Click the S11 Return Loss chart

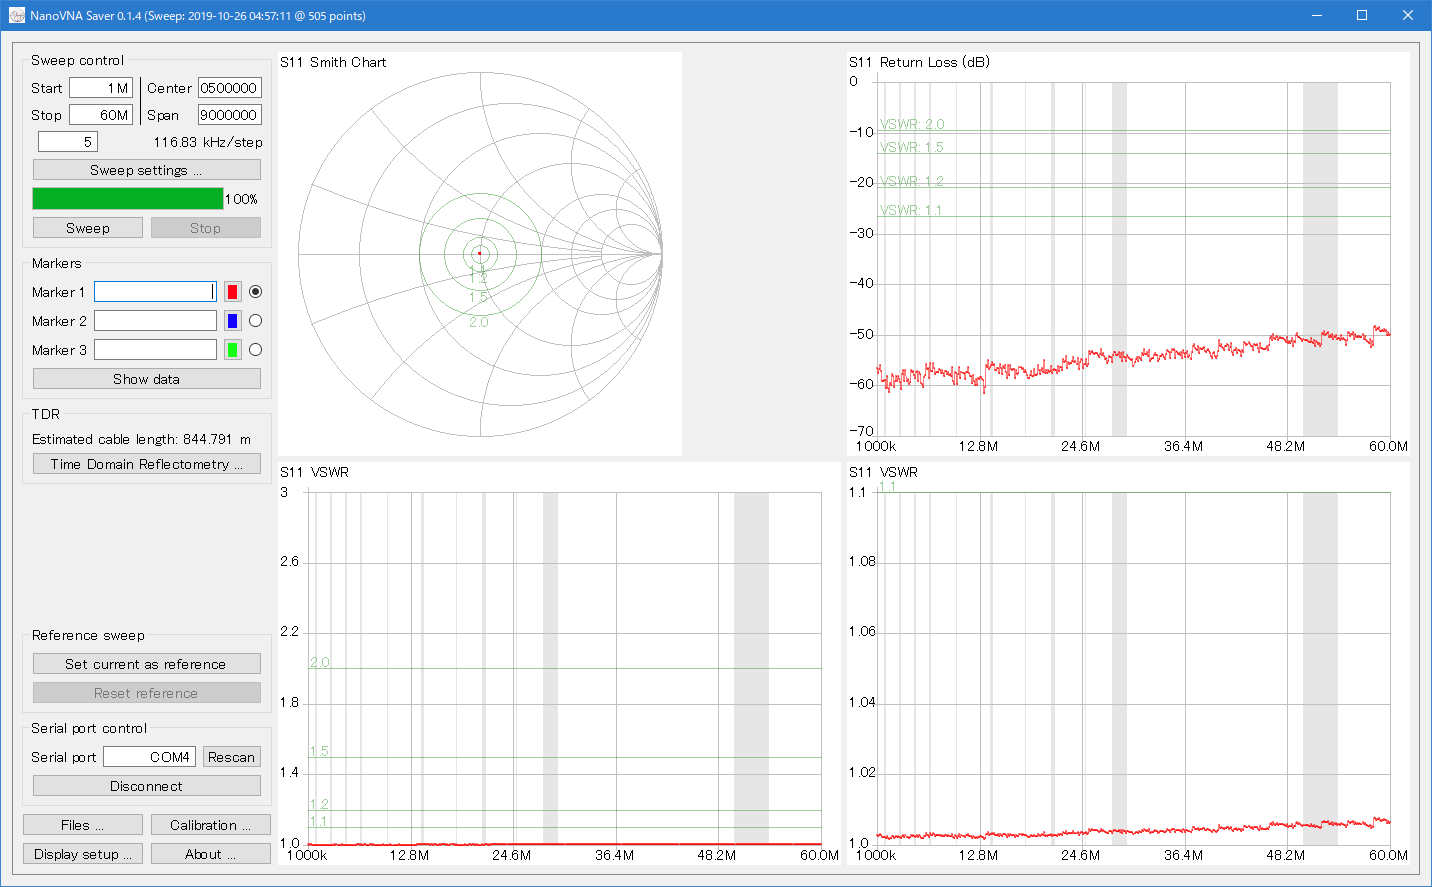tap(1128, 254)
